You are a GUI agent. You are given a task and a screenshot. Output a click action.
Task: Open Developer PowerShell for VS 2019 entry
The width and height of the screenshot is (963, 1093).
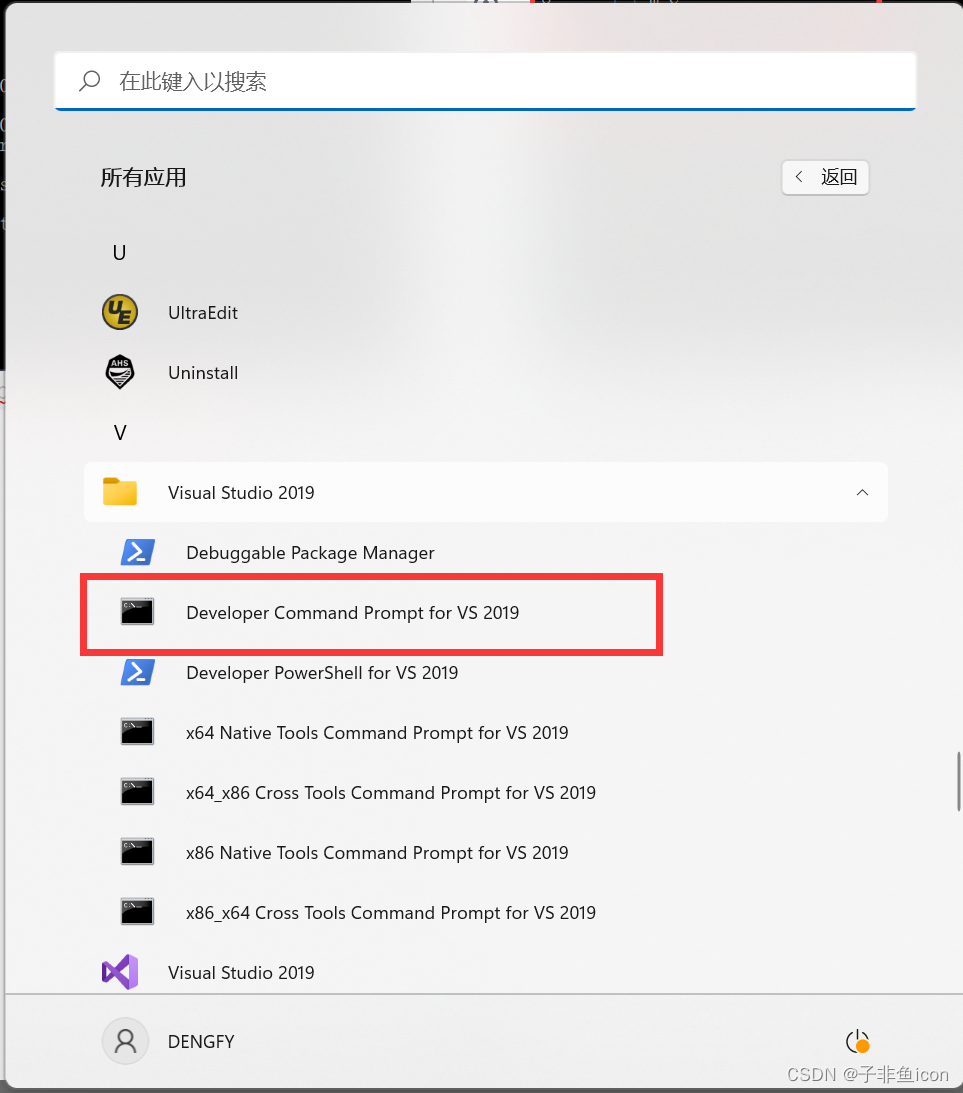click(322, 673)
